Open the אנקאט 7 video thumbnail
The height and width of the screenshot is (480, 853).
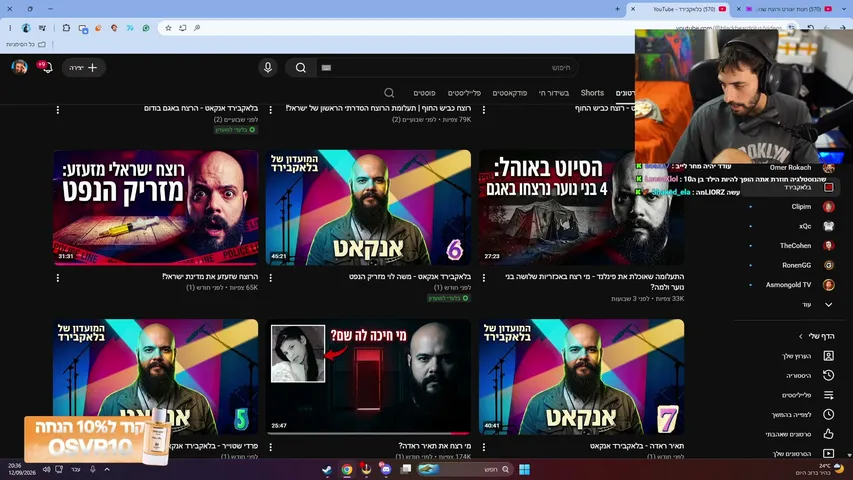(x=582, y=377)
